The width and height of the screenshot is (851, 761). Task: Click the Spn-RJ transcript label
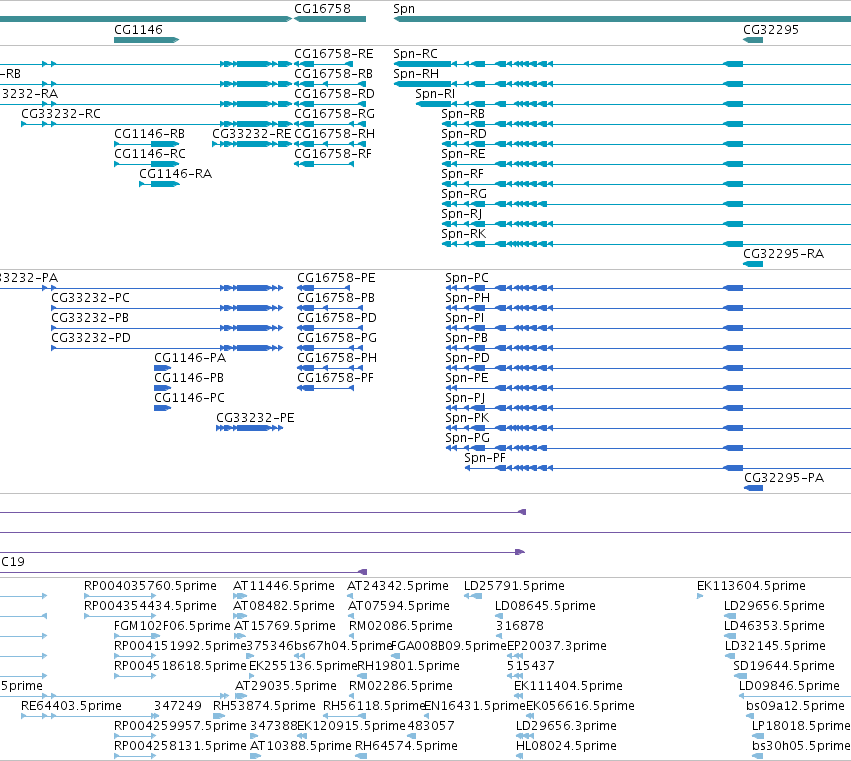(x=462, y=215)
